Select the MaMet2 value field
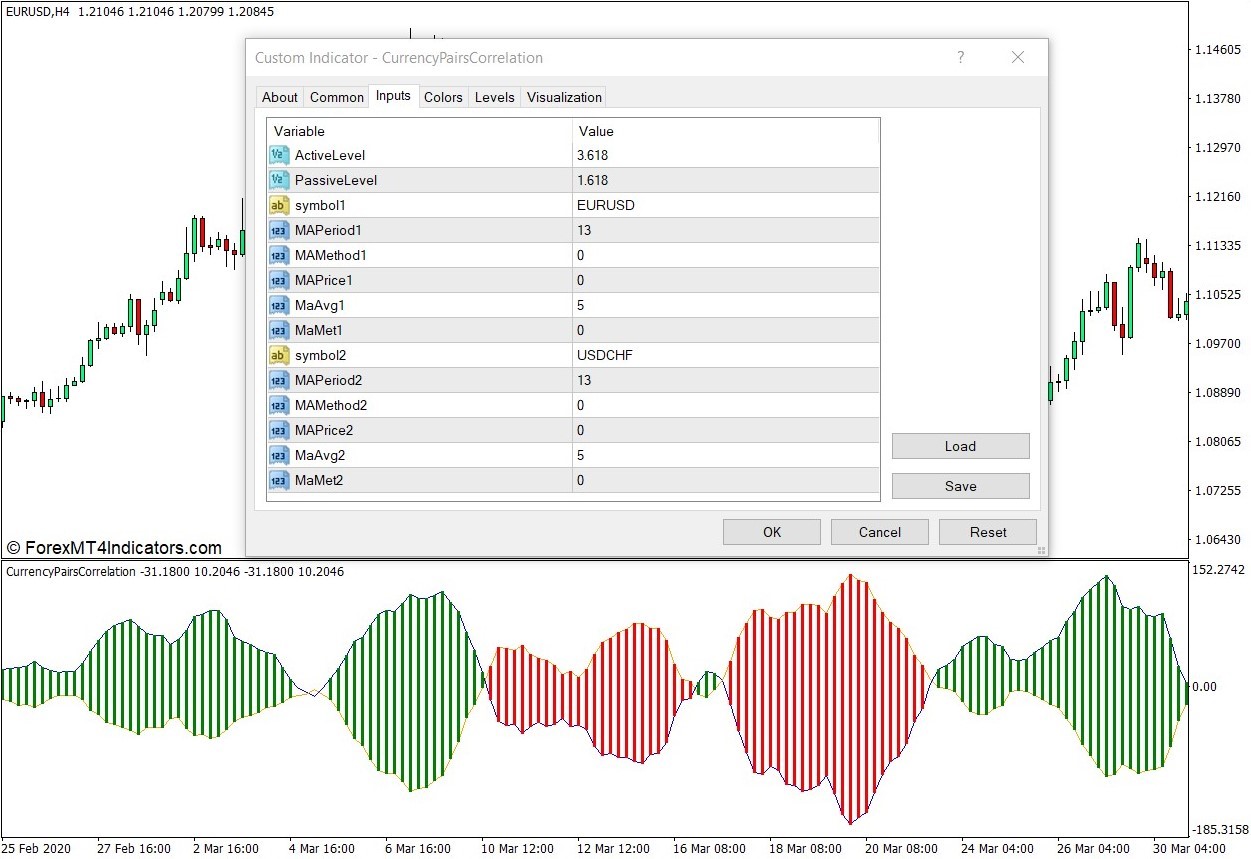Screen dimensions: 1251x859 point(725,480)
